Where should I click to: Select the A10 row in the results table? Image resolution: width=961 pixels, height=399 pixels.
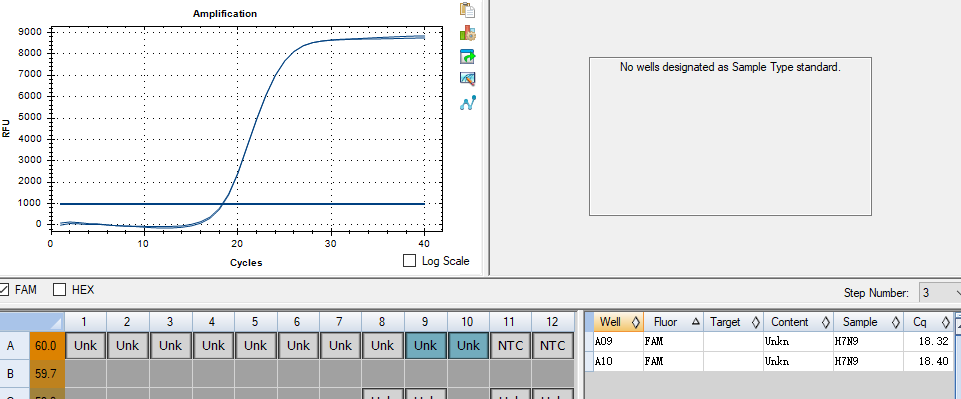773,362
